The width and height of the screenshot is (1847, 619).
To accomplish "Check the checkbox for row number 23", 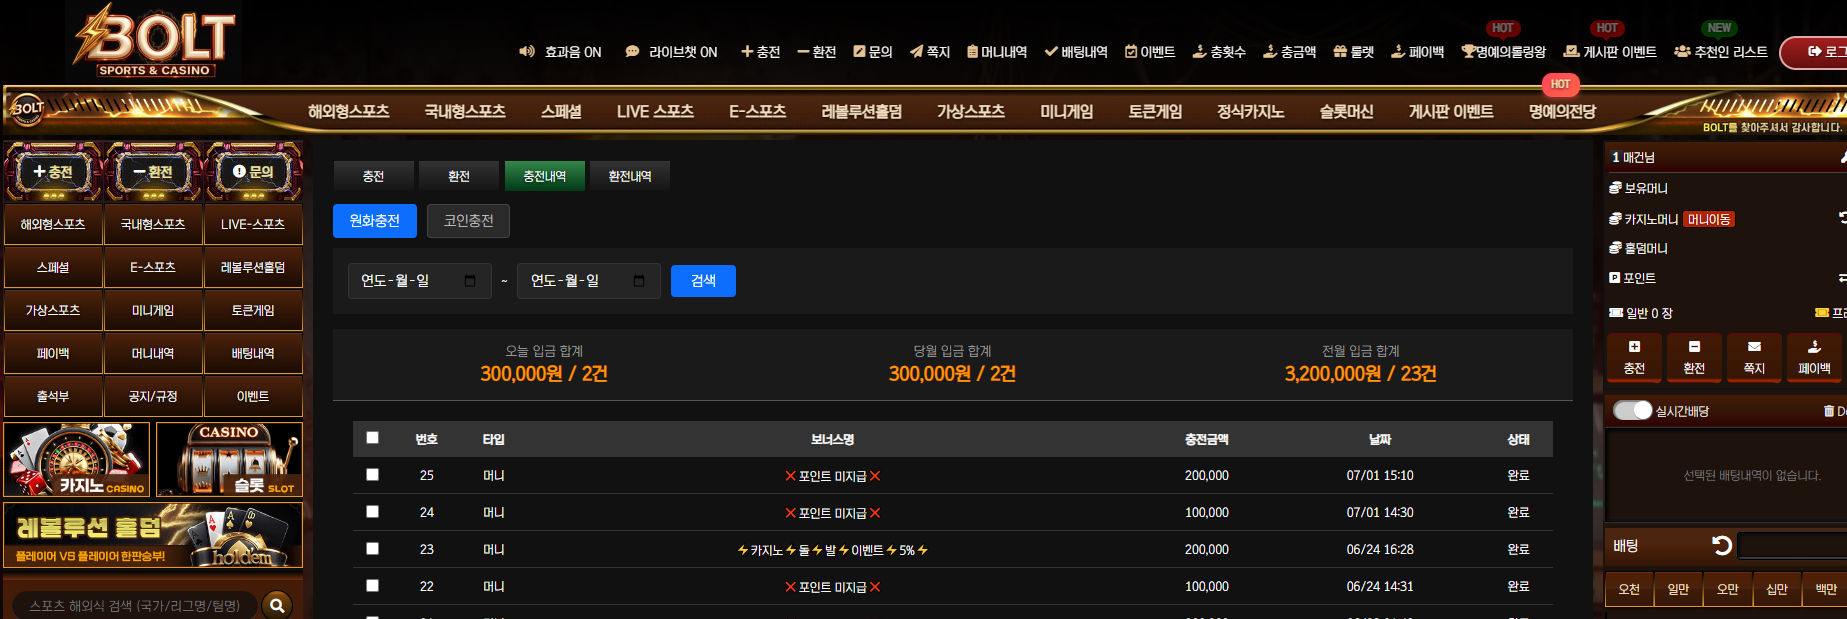I will tap(373, 549).
